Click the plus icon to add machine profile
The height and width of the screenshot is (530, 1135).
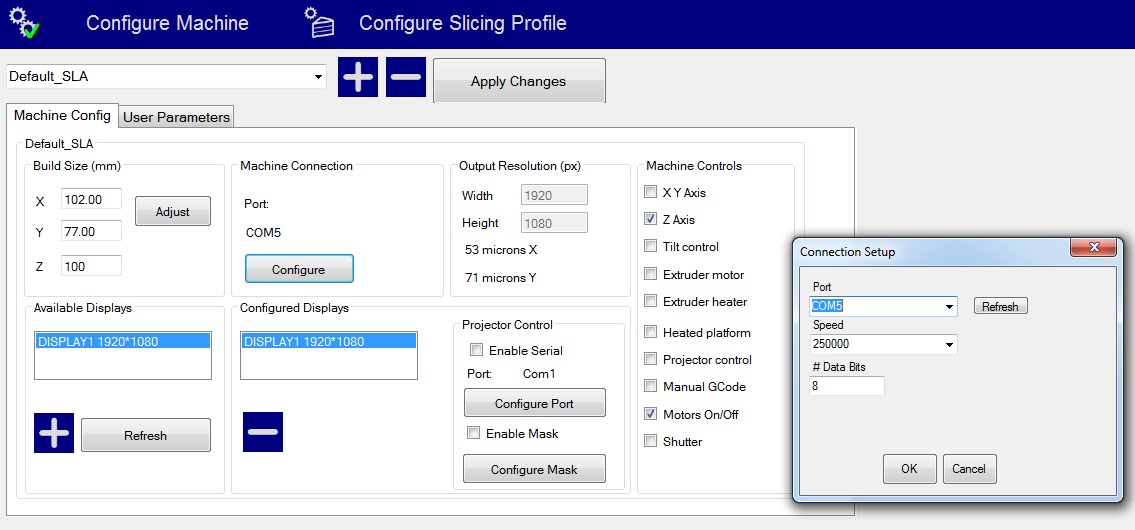358,77
